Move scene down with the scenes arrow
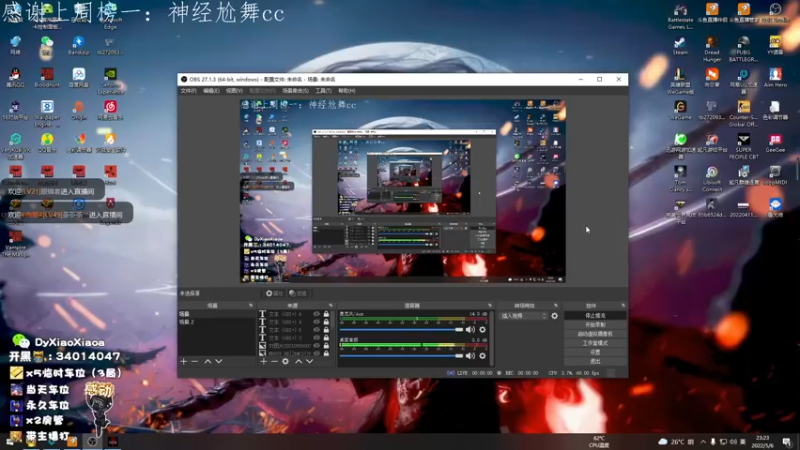Viewport: 800px width, 450px height. point(219,361)
